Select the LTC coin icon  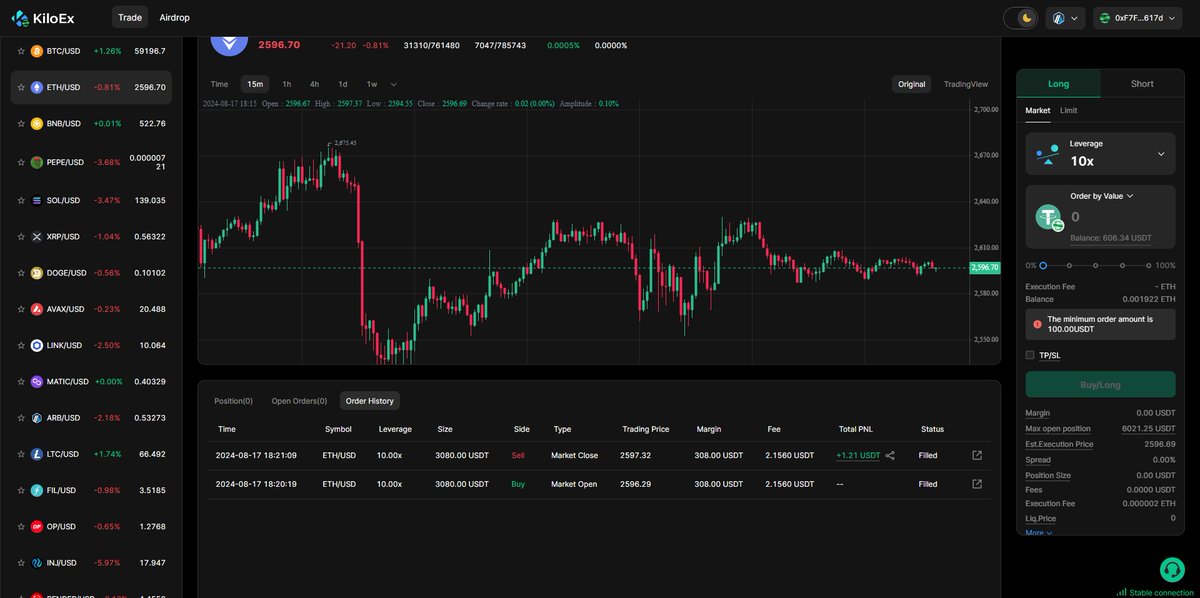click(x=37, y=454)
